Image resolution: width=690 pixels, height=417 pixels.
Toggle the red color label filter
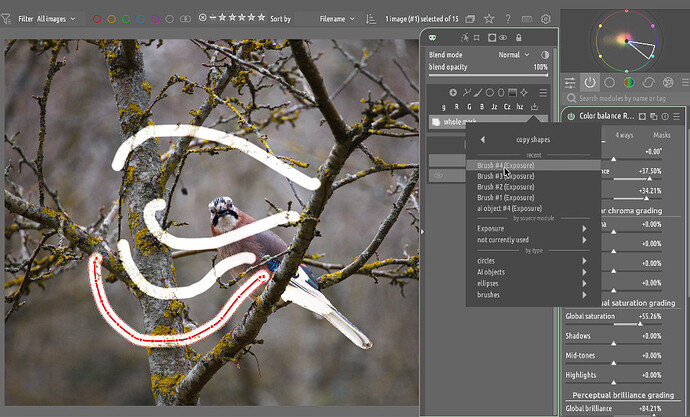pyautogui.click(x=97, y=19)
